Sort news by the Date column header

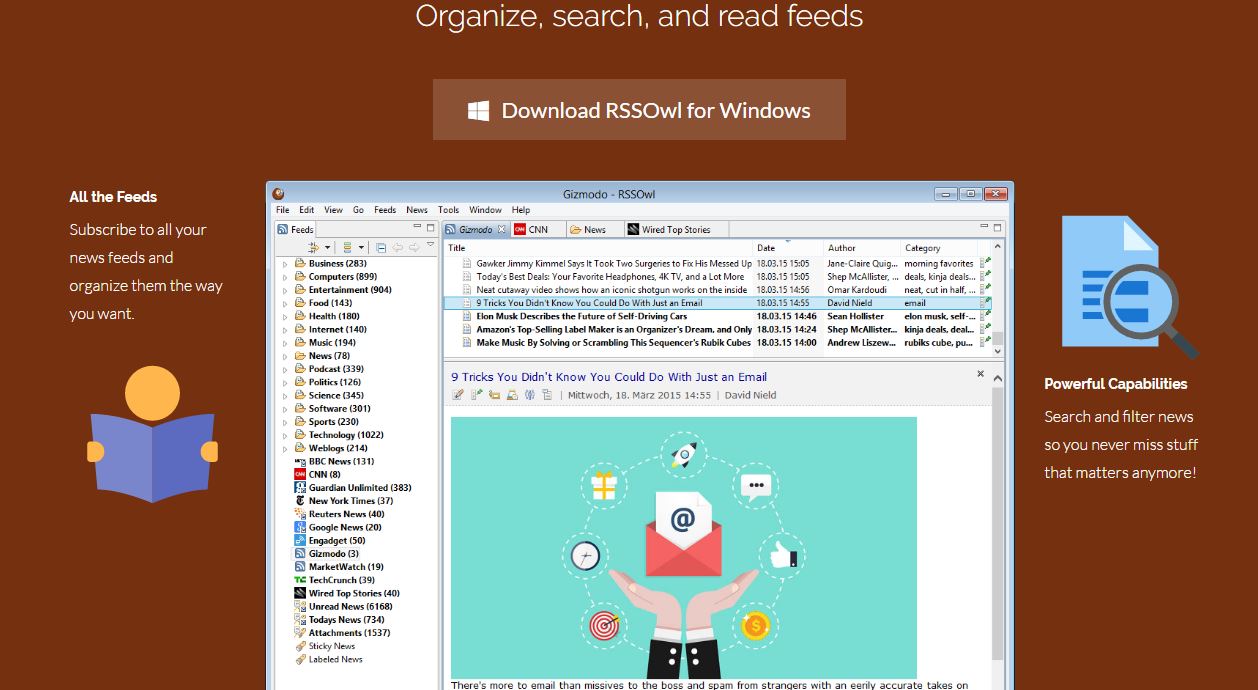tap(788, 248)
